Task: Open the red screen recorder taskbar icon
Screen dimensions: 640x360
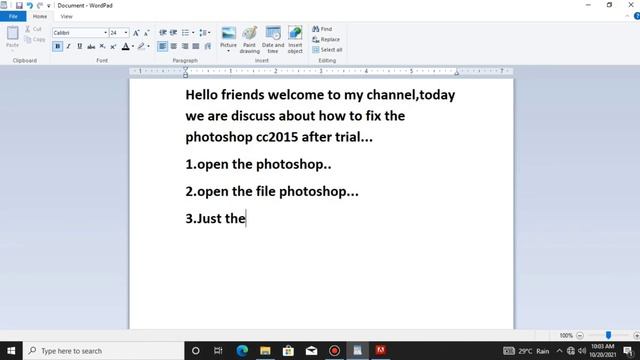Action: 334,351
